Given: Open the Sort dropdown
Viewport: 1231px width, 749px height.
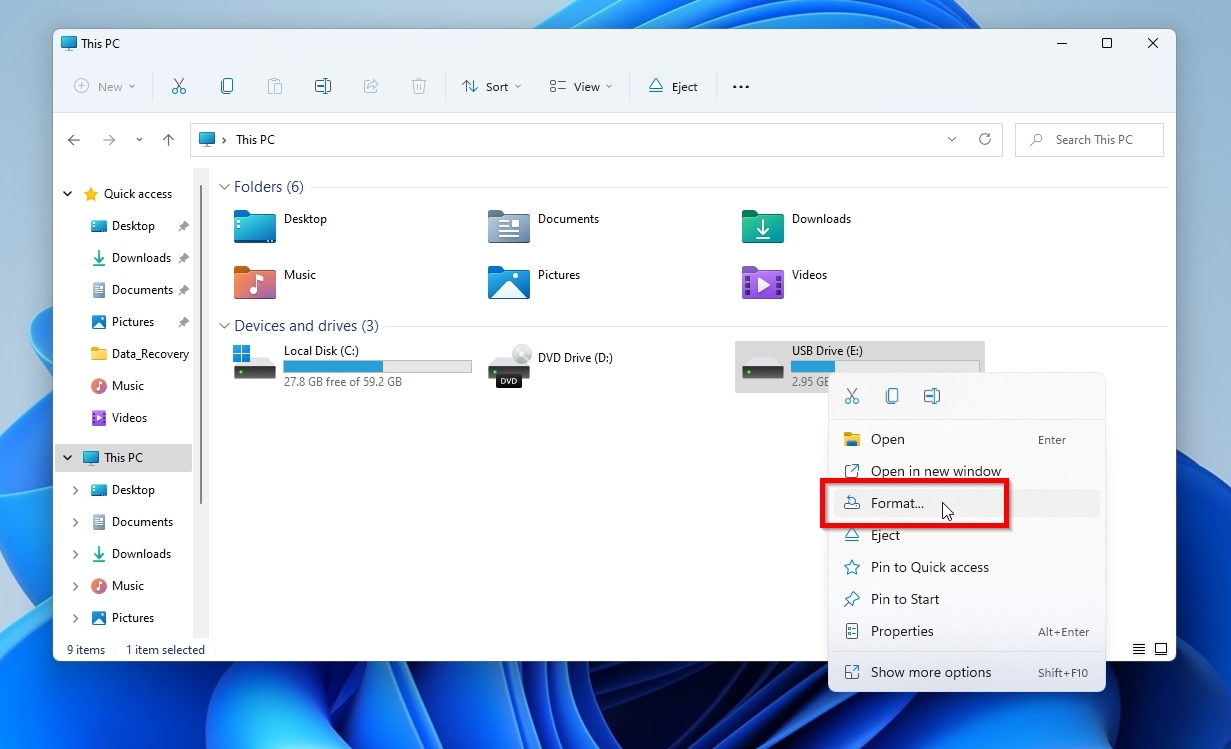Looking at the screenshot, I should [x=491, y=86].
